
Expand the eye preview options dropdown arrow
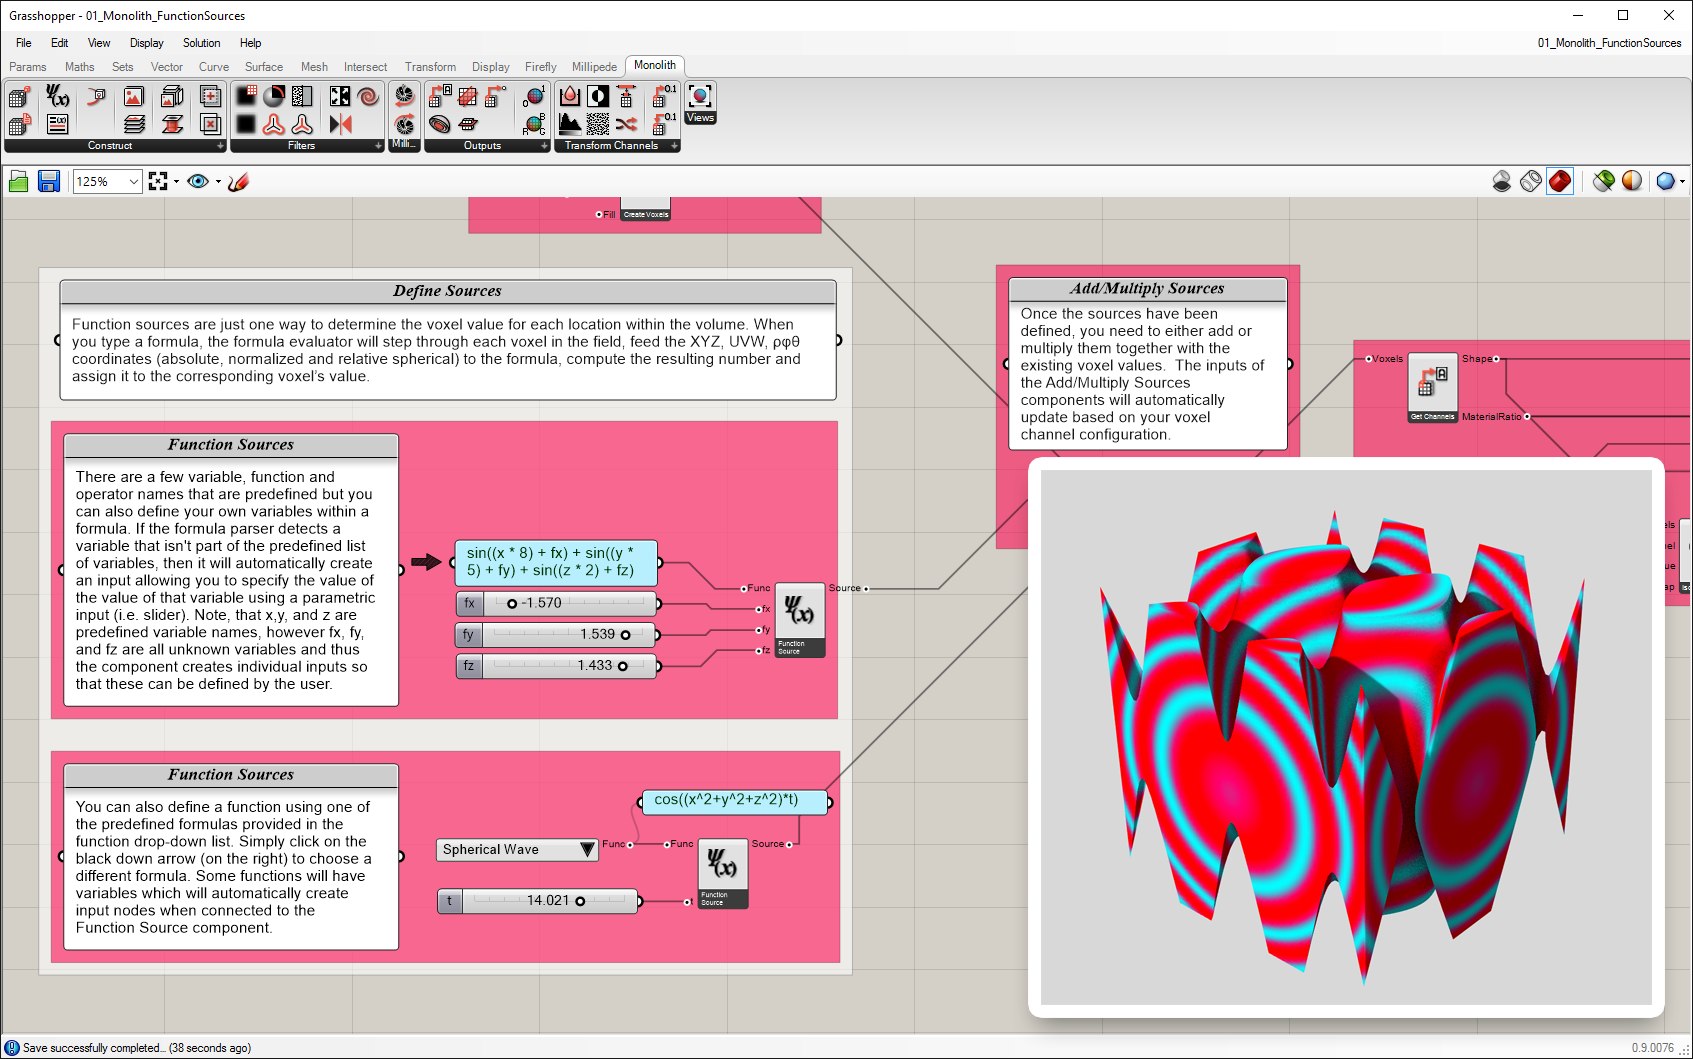[x=218, y=182]
